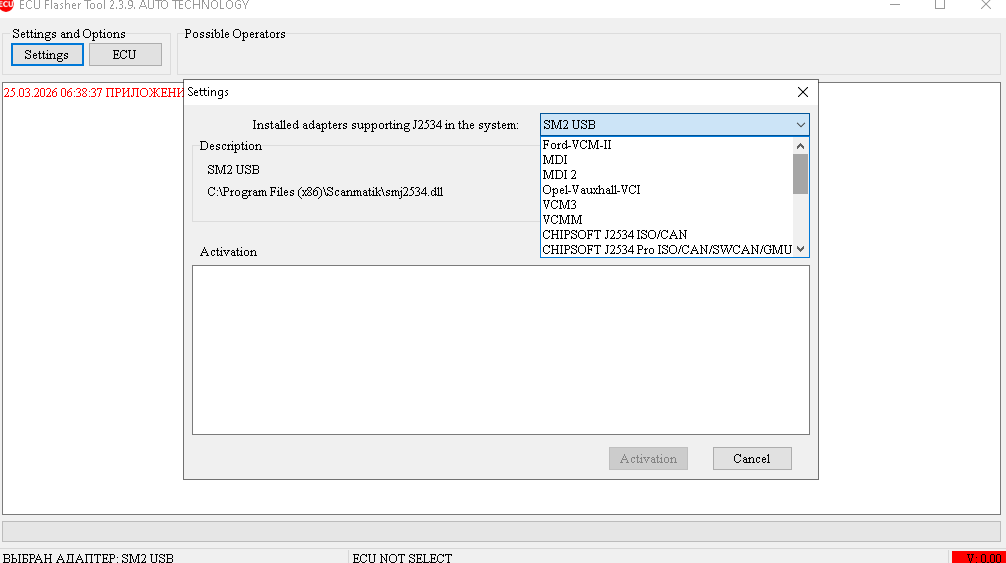Cancel the Settings dialog
Screen dimensions: 1006x563
752,459
